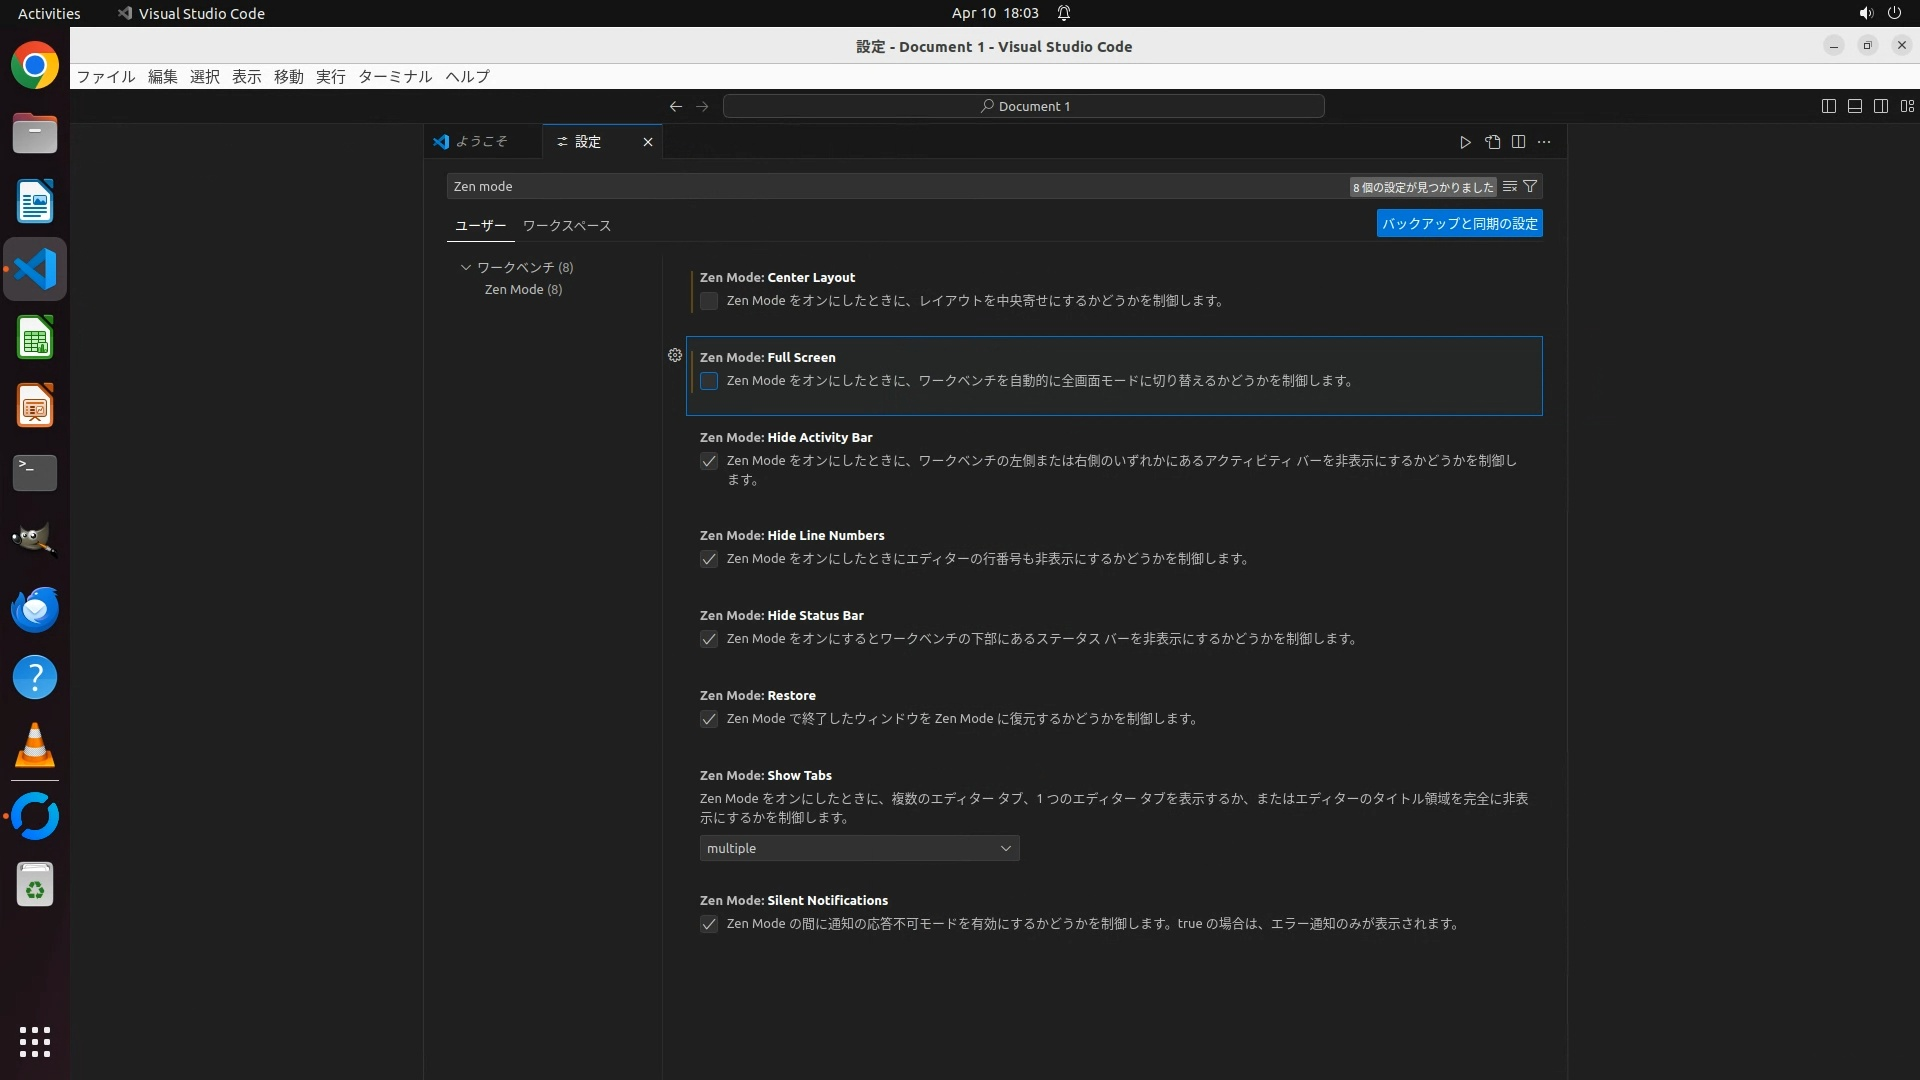This screenshot has height=1080, width=1920.
Task: Click the バックアップと同期の設定 button
Action: pos(1459,223)
